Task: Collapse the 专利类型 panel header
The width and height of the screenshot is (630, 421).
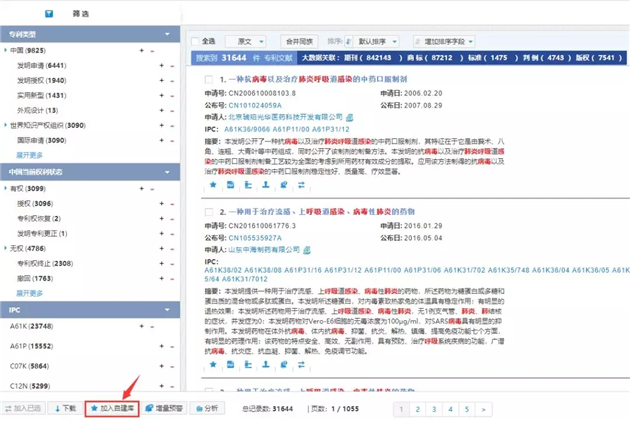Action: click(168, 33)
